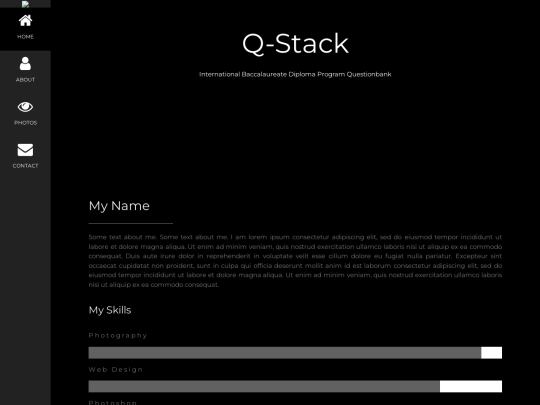The width and height of the screenshot is (540, 405).
Task: Click the Web Design skill bar
Action: [x=295, y=386]
